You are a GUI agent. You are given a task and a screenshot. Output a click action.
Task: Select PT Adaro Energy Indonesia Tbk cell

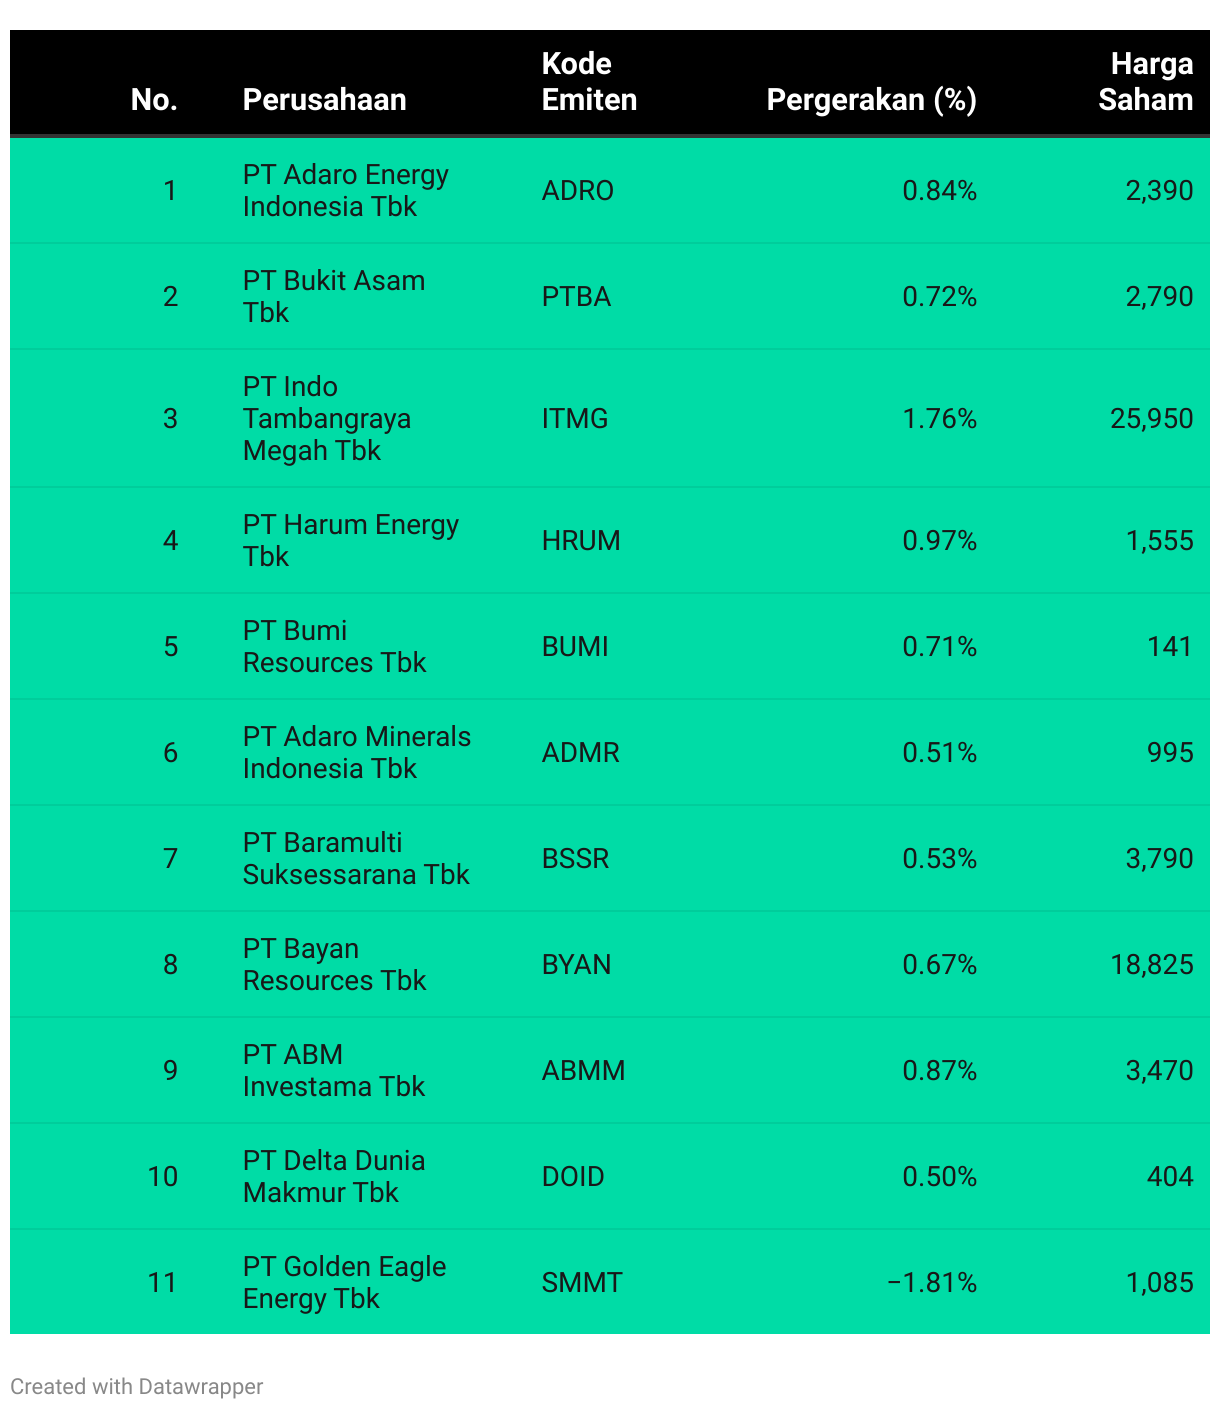coord(345,190)
